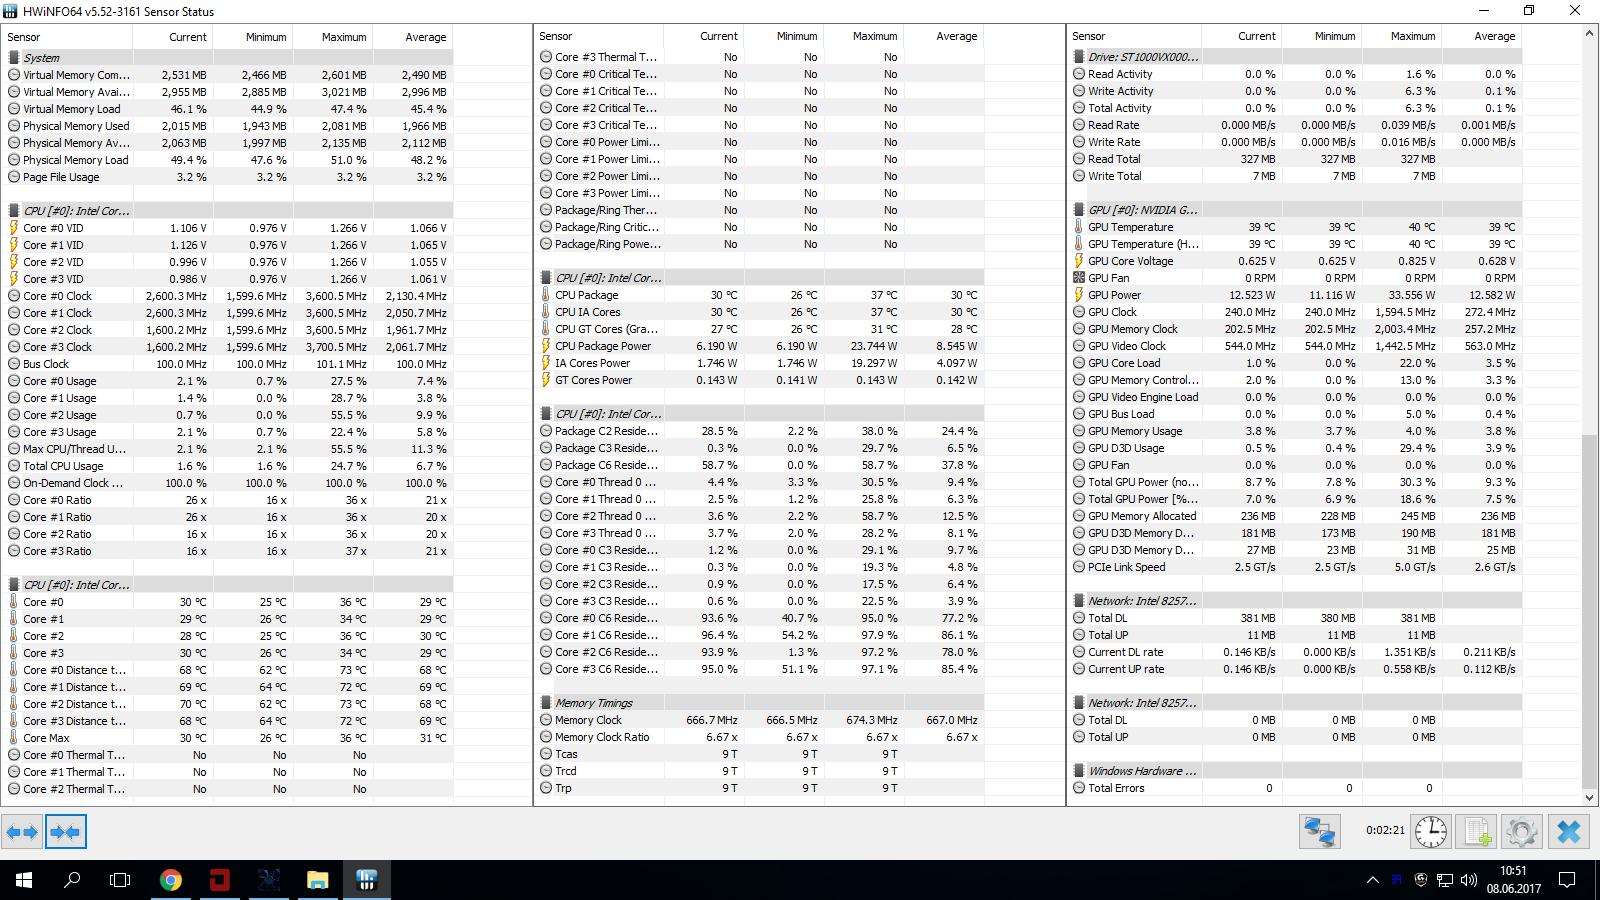This screenshot has height=900, width=1600.
Task: Click the shrink columns arrows button
Action: [x=66, y=831]
